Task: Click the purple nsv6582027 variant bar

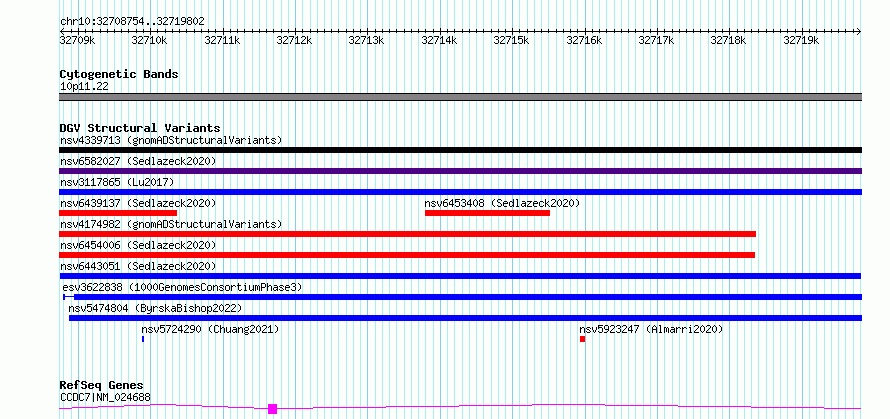Action: pyautogui.click(x=460, y=171)
